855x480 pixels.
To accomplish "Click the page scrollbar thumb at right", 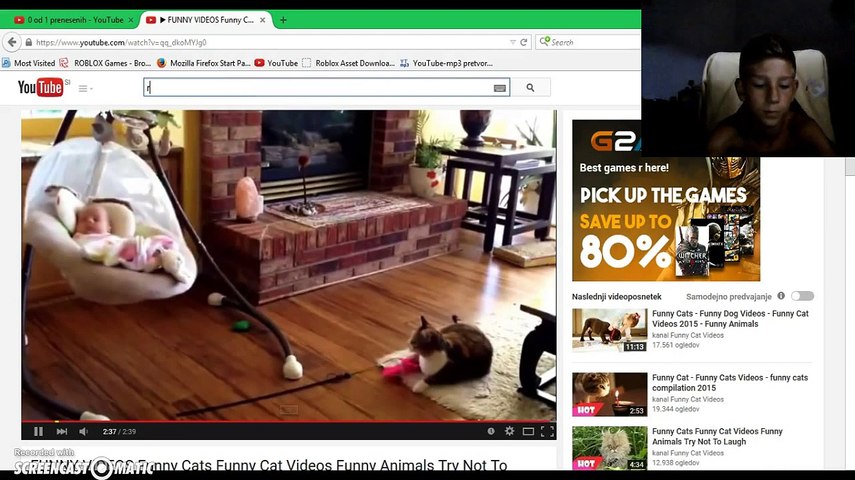I will coord(850,166).
